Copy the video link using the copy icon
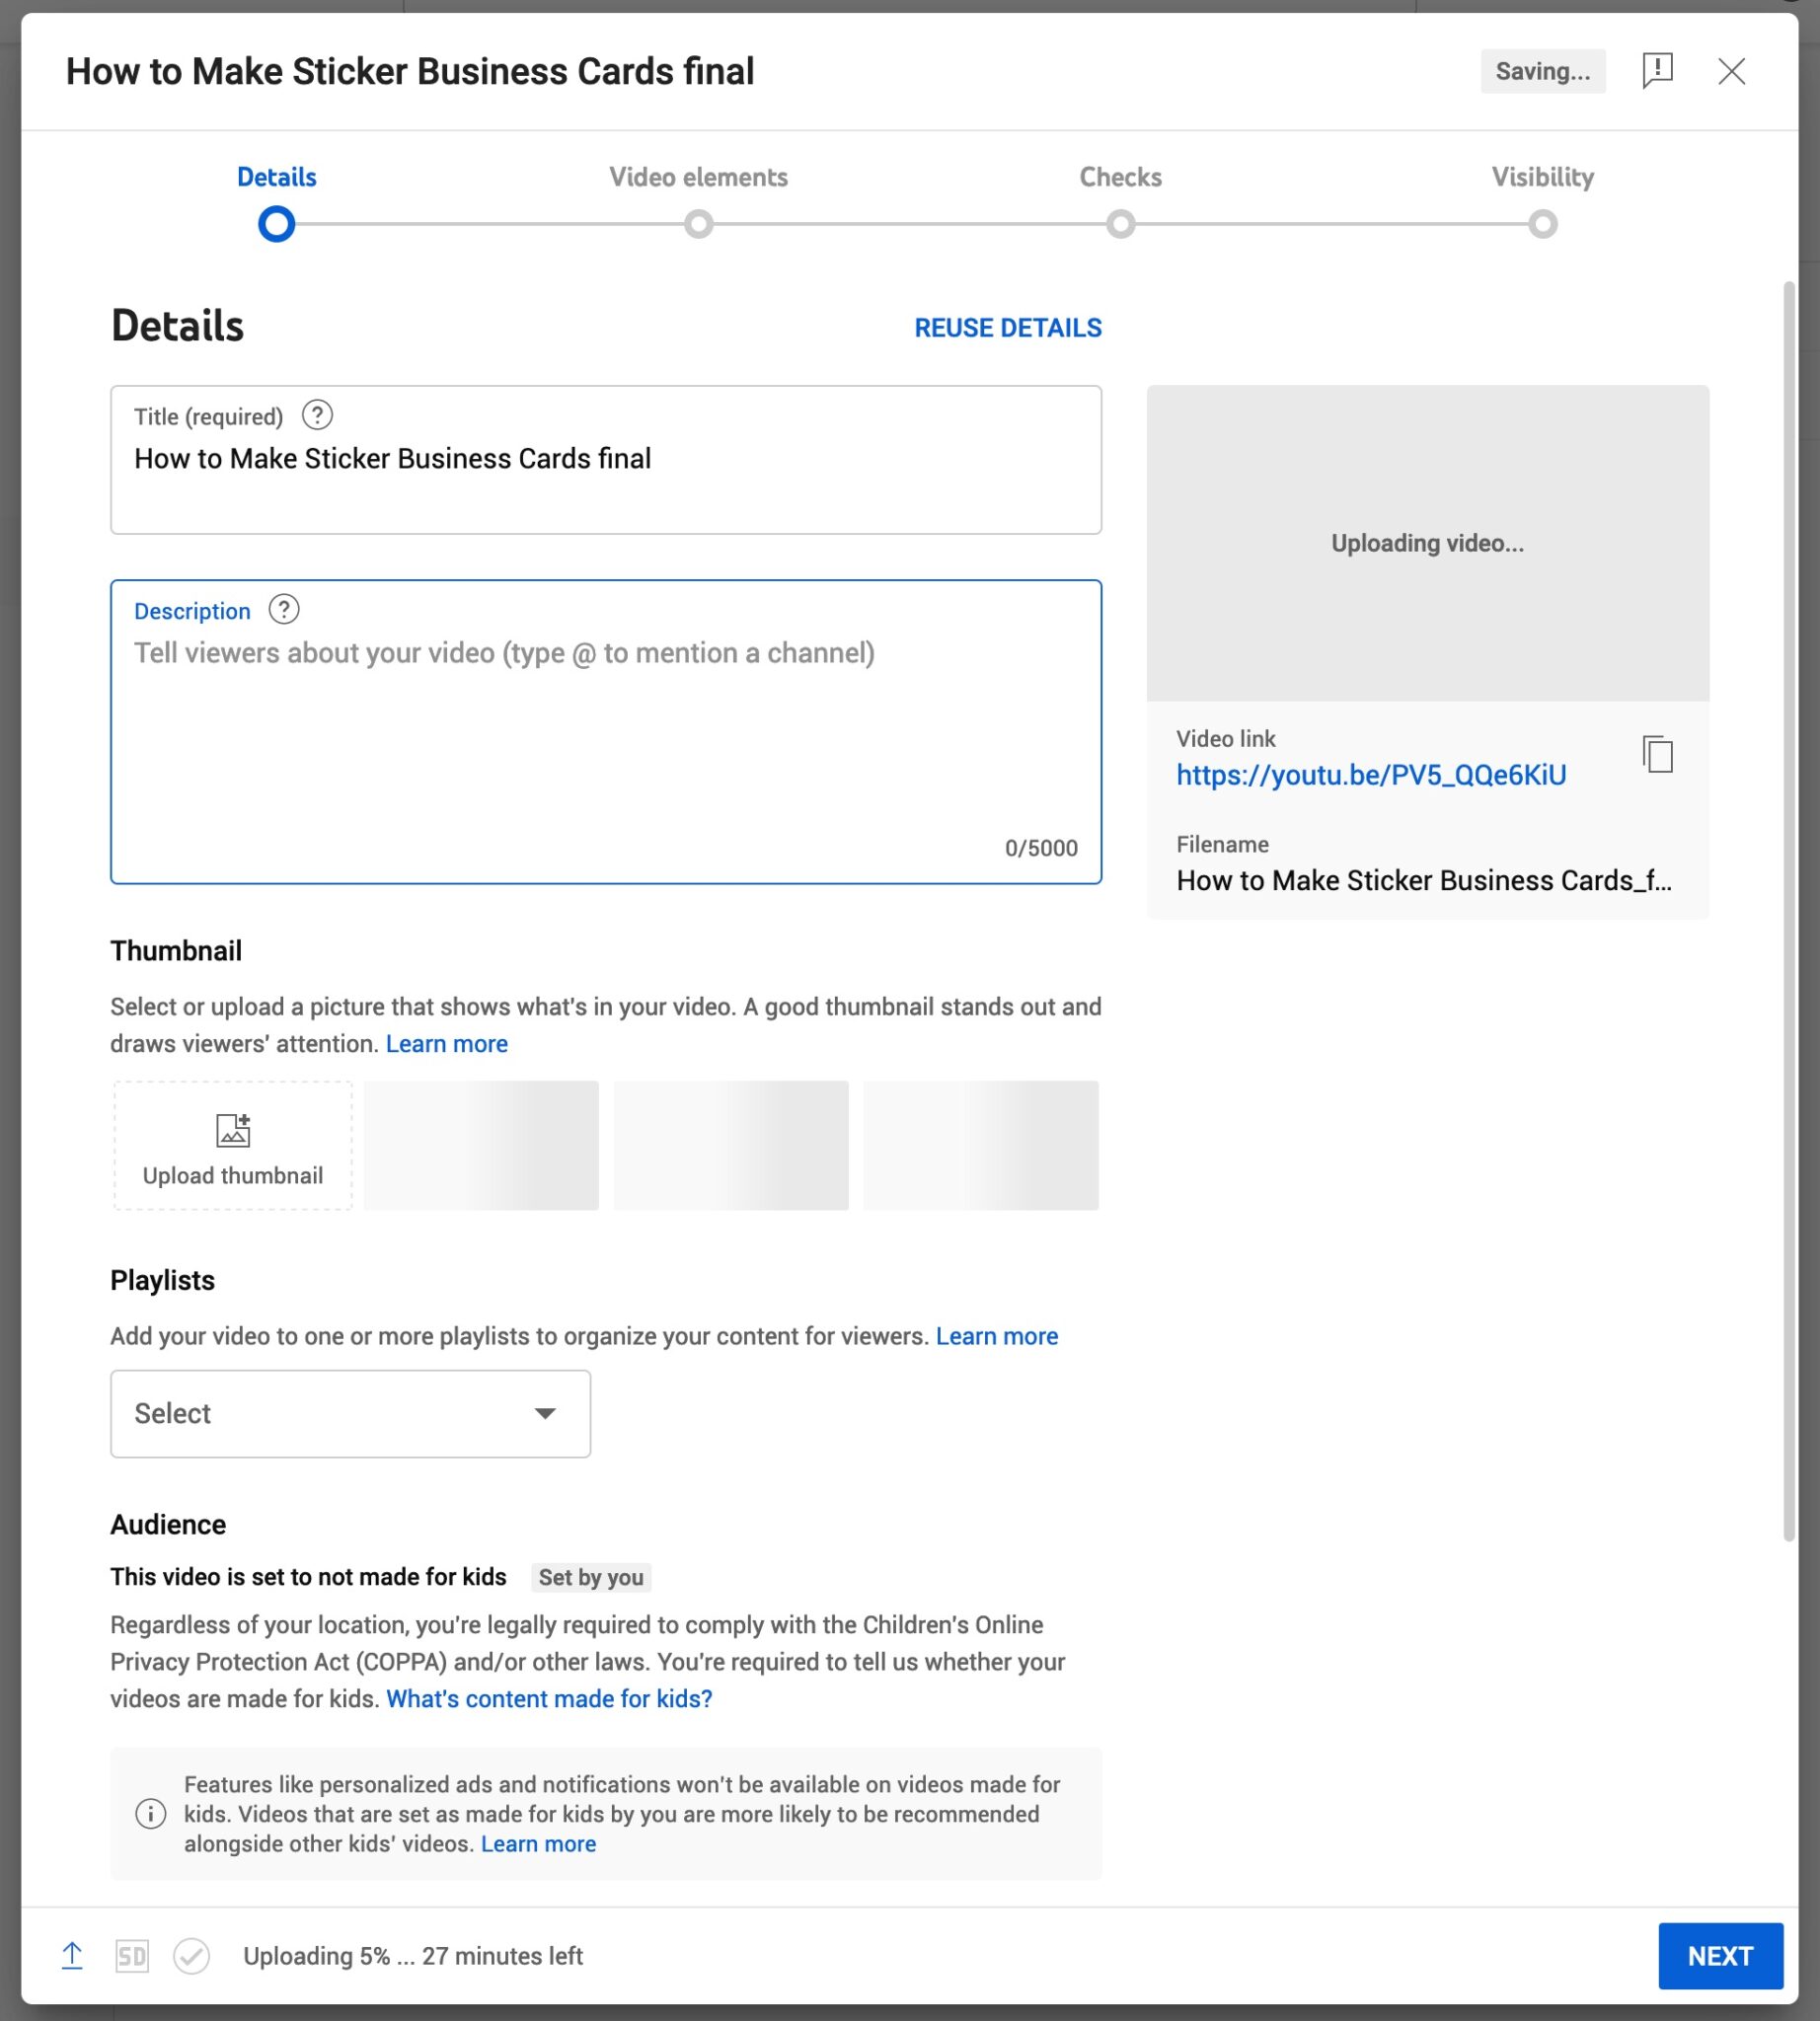 [1658, 755]
